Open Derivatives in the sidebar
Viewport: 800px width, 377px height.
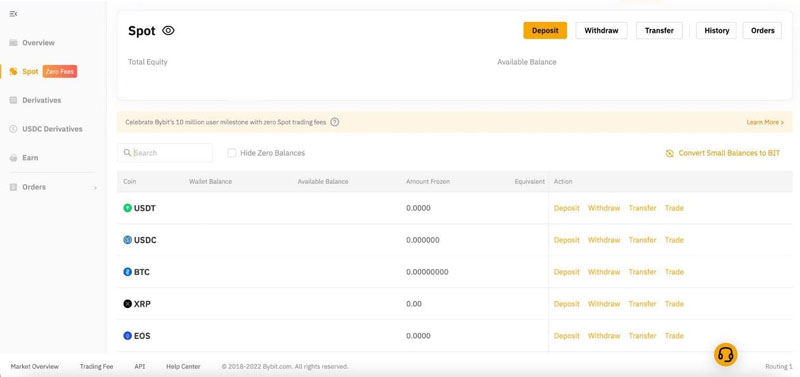[x=42, y=100]
